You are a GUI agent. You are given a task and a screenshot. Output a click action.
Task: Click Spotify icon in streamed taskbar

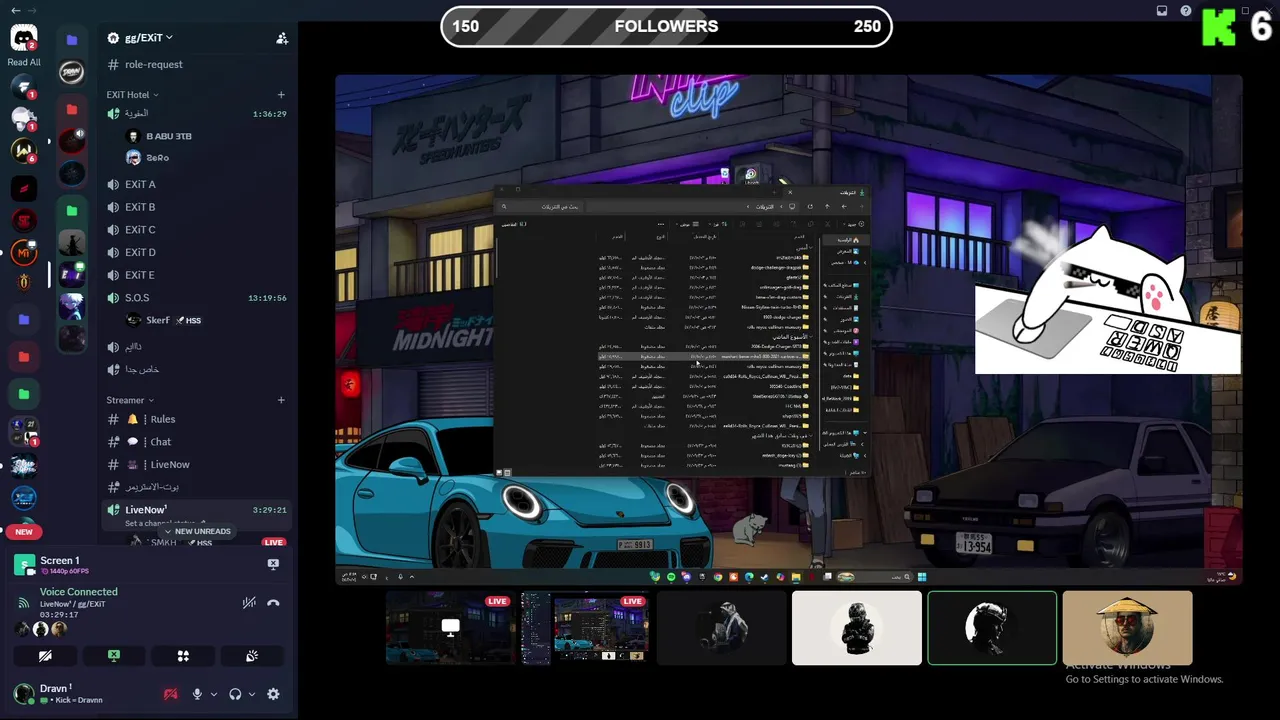(x=671, y=576)
